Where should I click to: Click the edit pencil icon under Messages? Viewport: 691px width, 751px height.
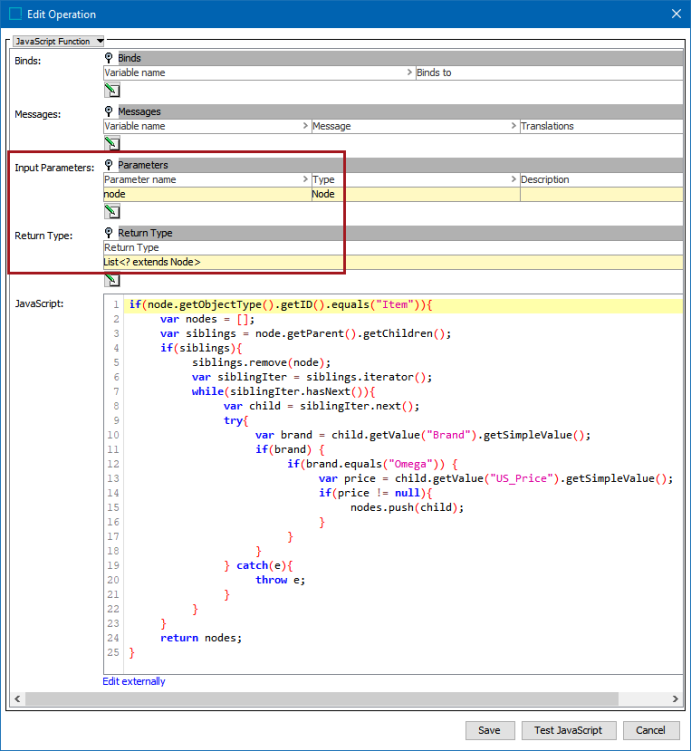coord(112,143)
